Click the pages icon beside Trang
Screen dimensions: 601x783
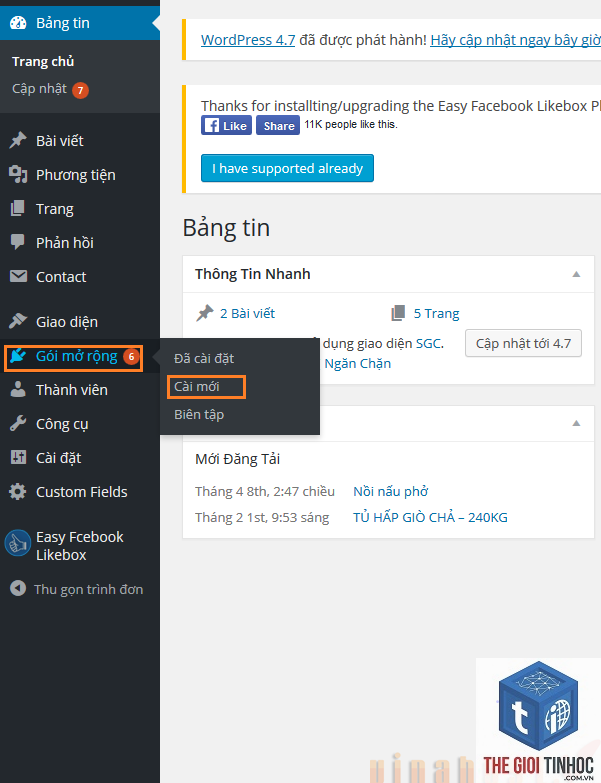pyautogui.click(x=18, y=208)
